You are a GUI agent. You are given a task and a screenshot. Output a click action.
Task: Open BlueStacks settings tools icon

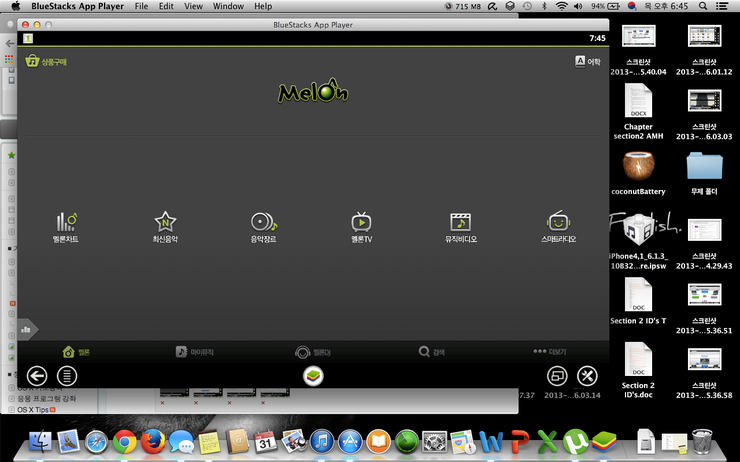[x=587, y=376]
